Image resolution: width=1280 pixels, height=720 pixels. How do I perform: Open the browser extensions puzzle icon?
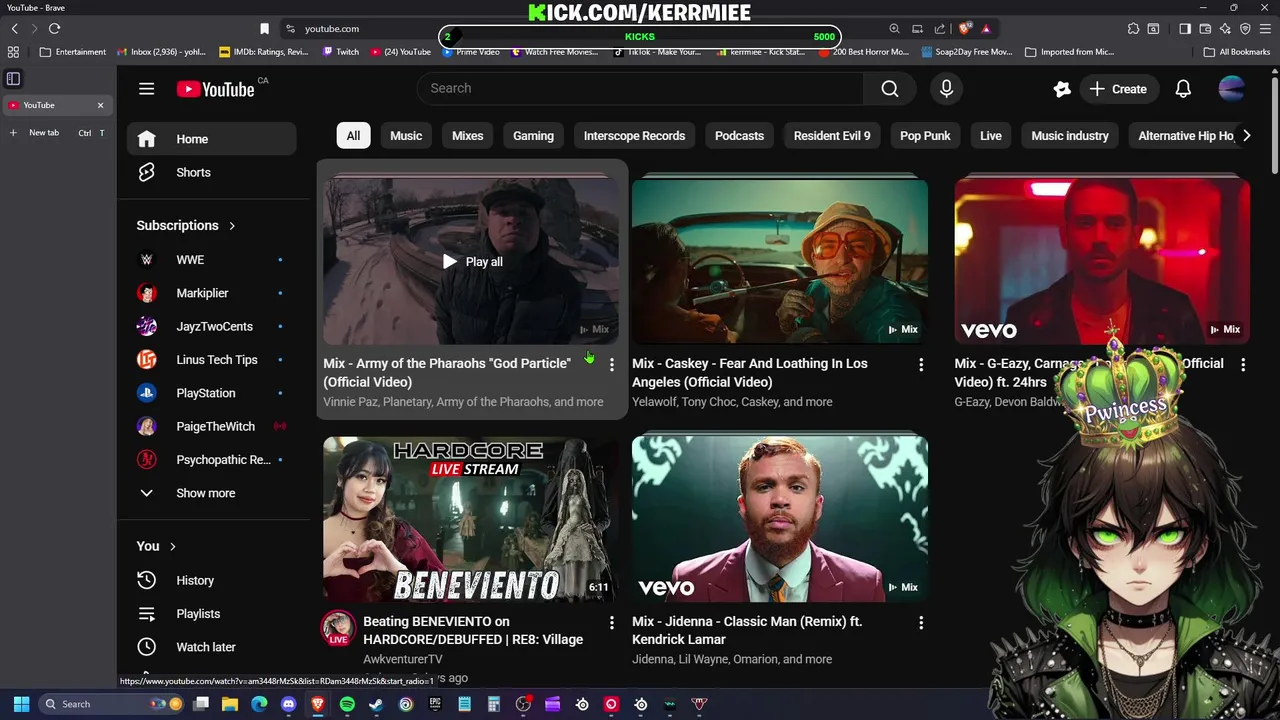pos(1133,29)
